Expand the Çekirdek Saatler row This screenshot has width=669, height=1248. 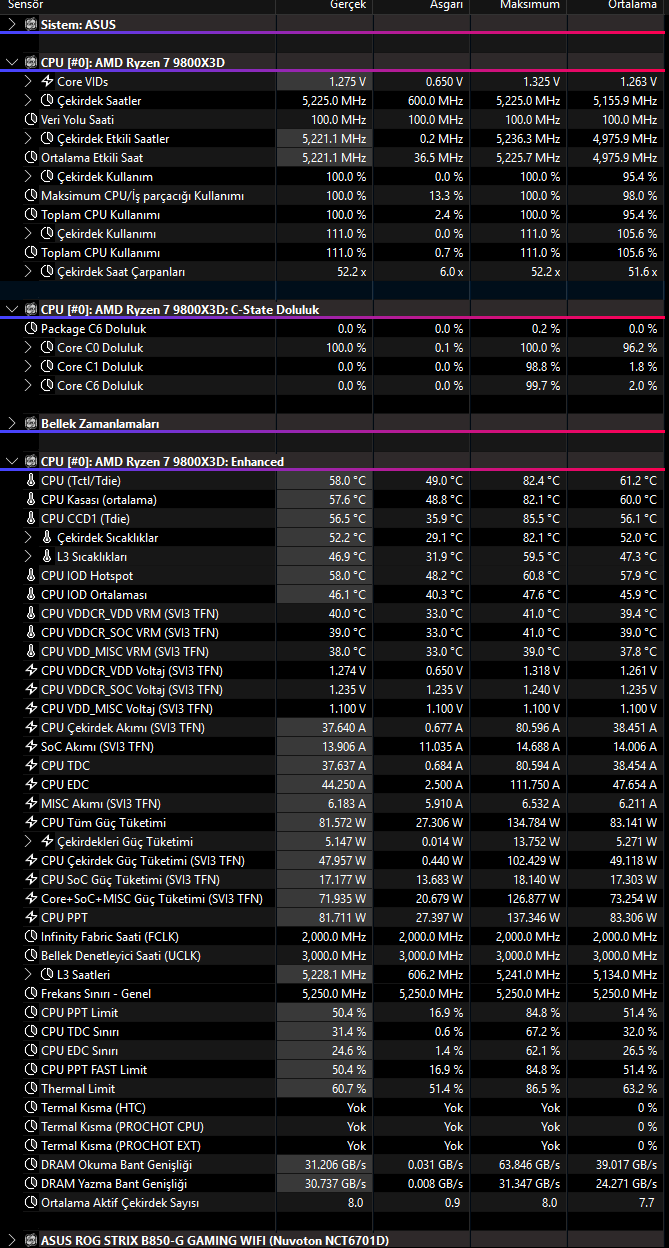[x=29, y=101]
